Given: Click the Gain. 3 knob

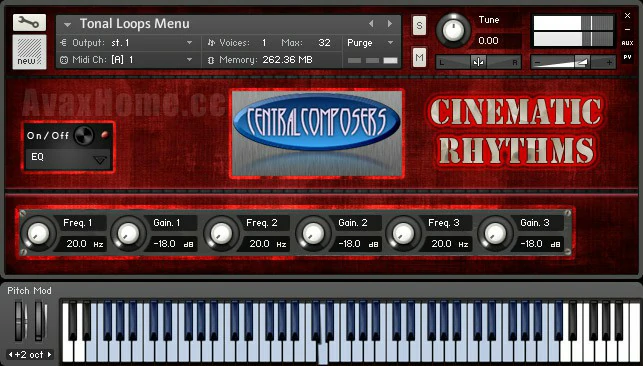Looking at the screenshot, I should point(495,234).
